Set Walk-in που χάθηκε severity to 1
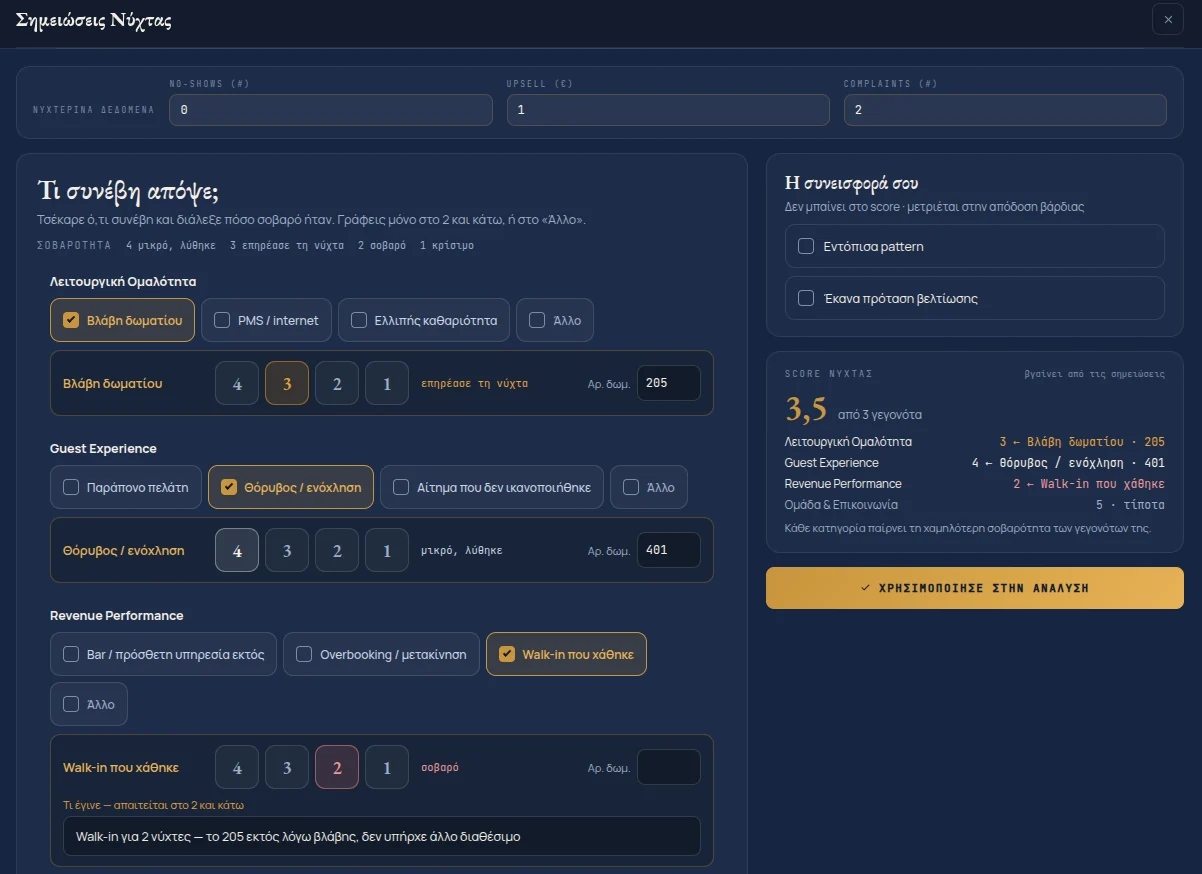This screenshot has height=874, width=1202. pyautogui.click(x=387, y=767)
